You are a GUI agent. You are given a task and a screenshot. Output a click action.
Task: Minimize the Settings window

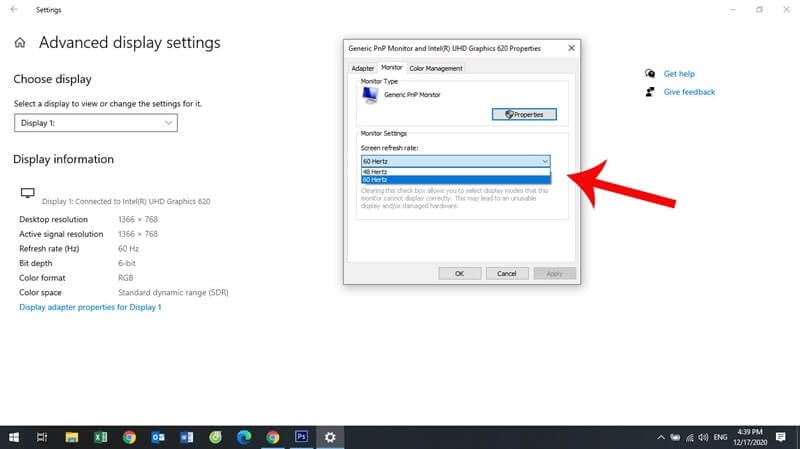coord(733,9)
